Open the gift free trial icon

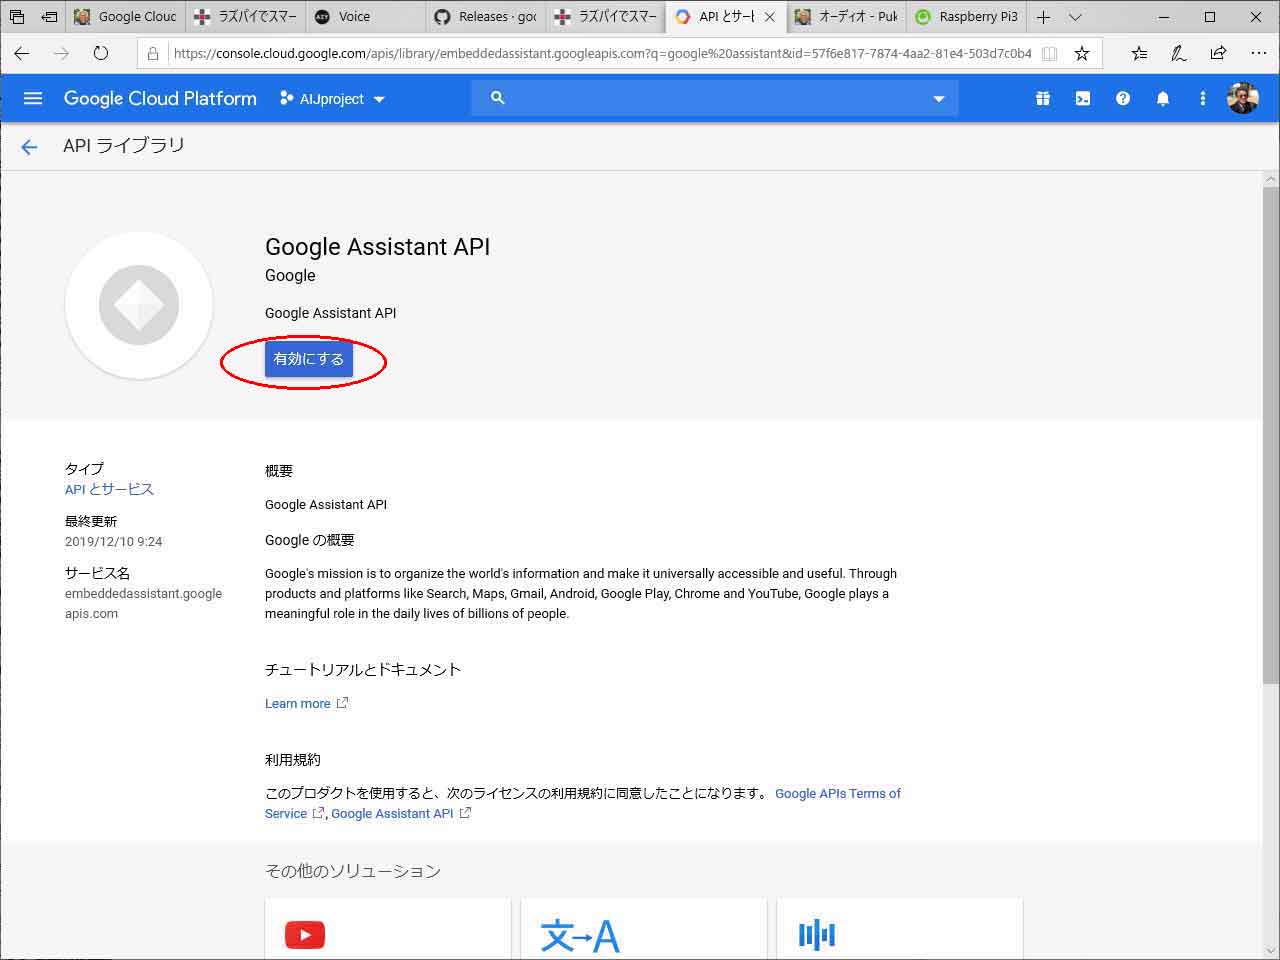(x=1043, y=98)
